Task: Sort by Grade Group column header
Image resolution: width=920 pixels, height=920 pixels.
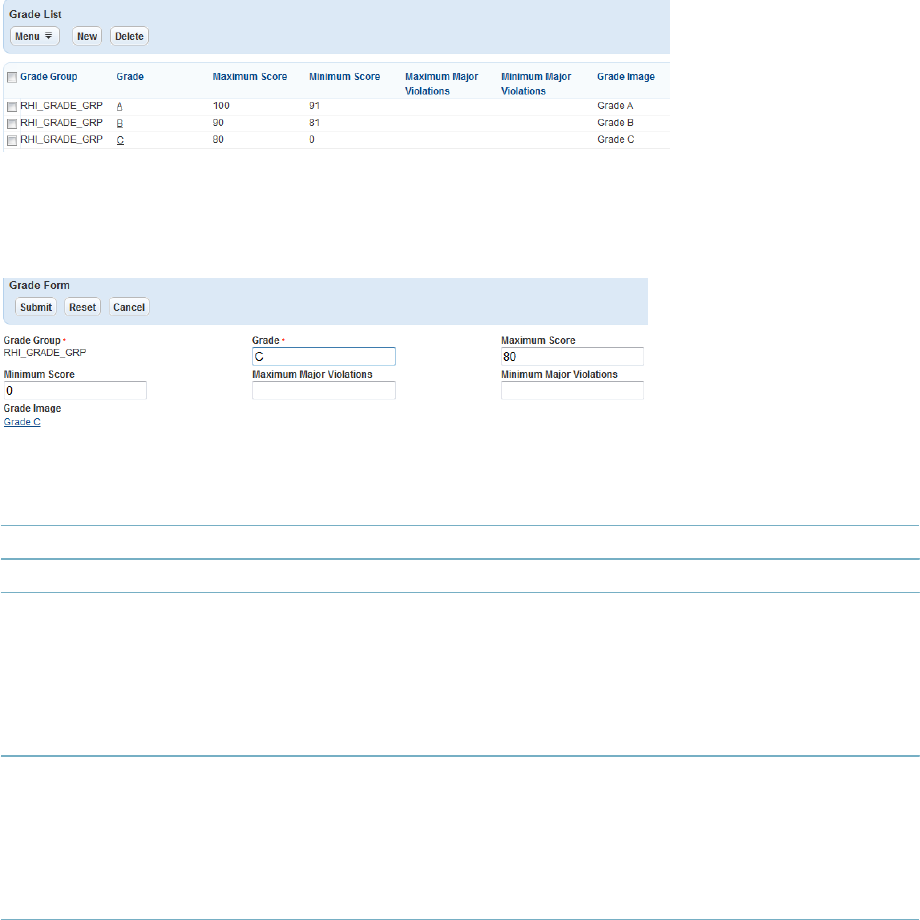Action: tap(49, 77)
